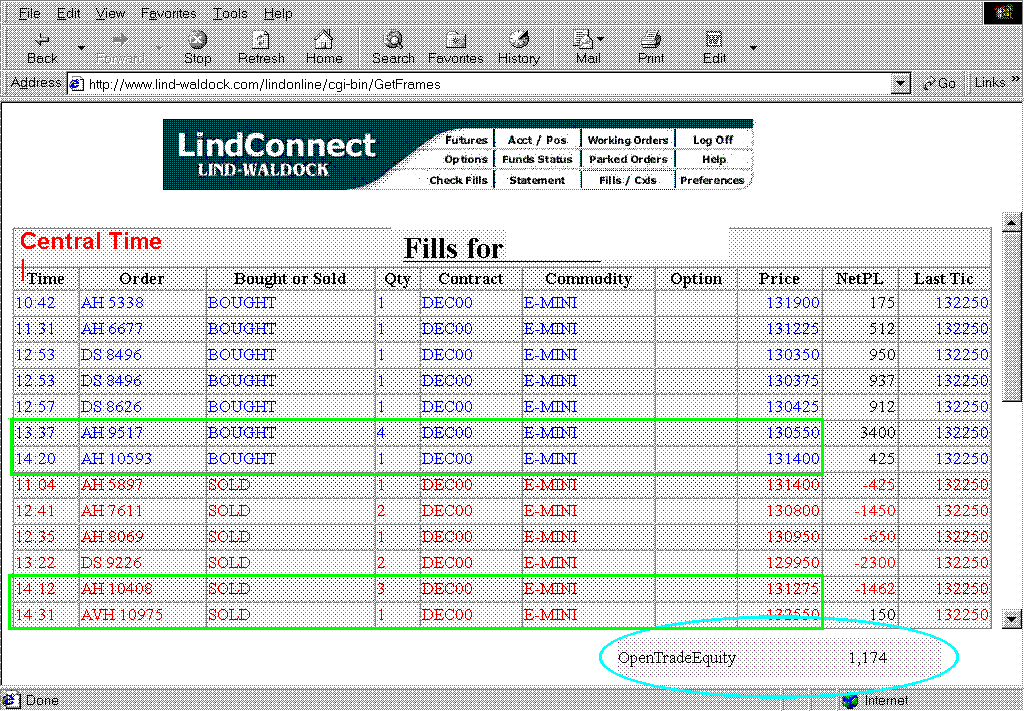Click order AH 10593 link
The image size is (1024, 711).
tap(116, 459)
